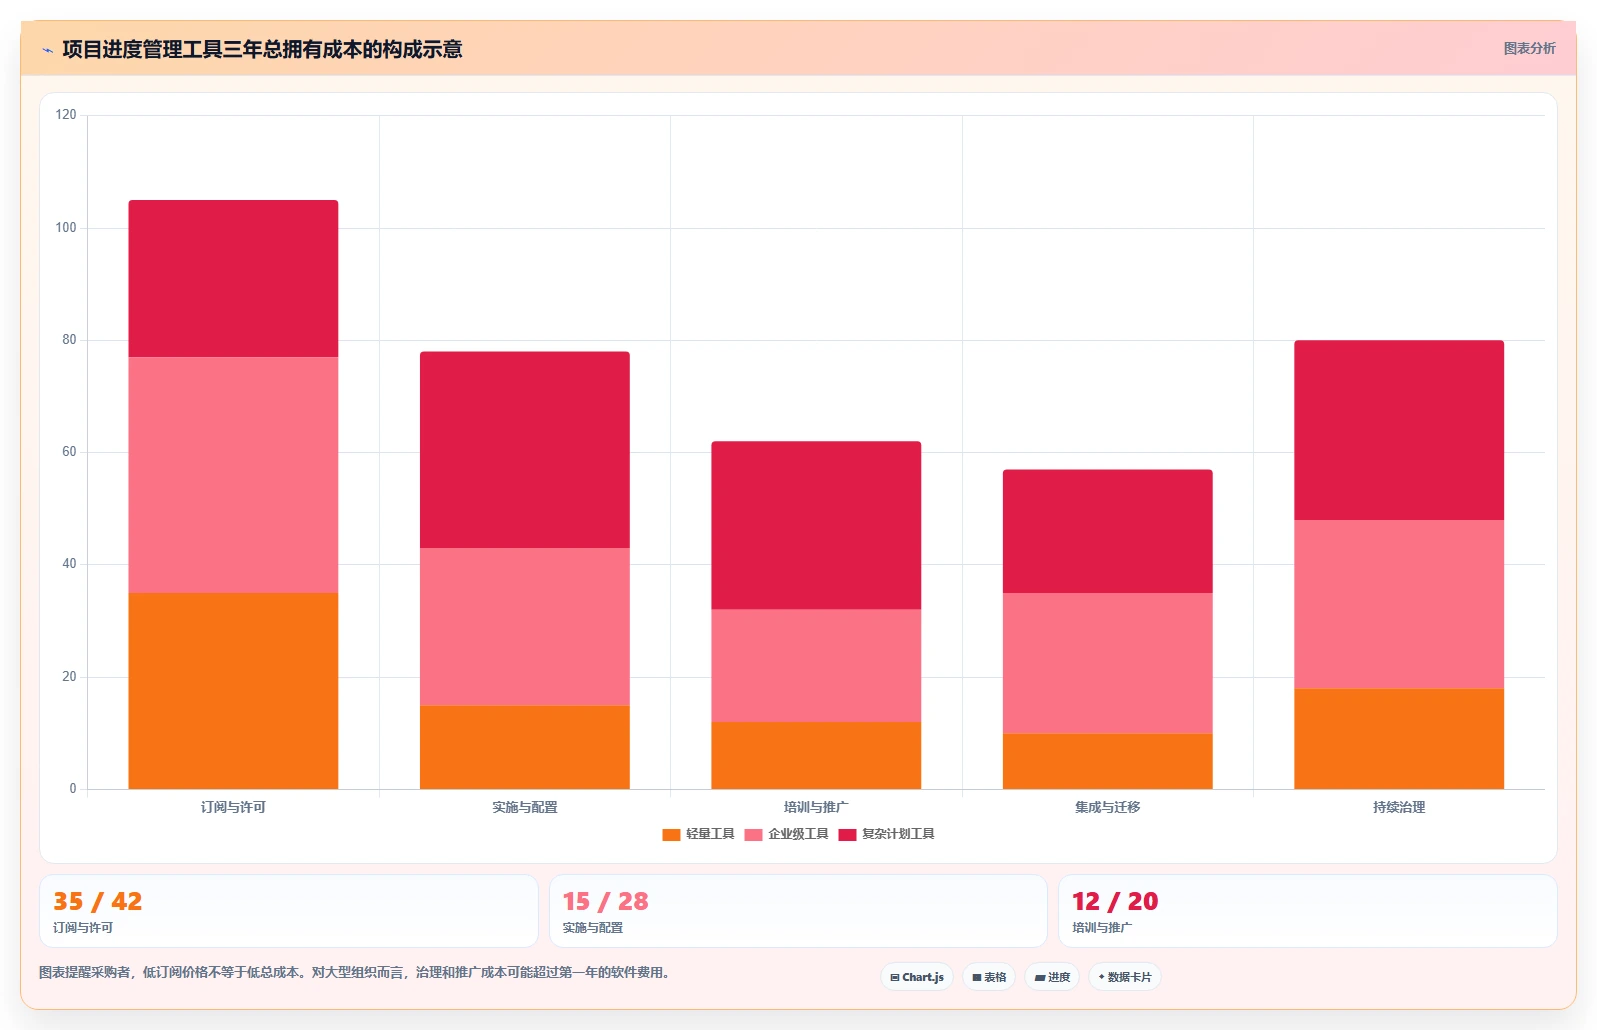Click the 60 y-axis tick label

pos(69,452)
